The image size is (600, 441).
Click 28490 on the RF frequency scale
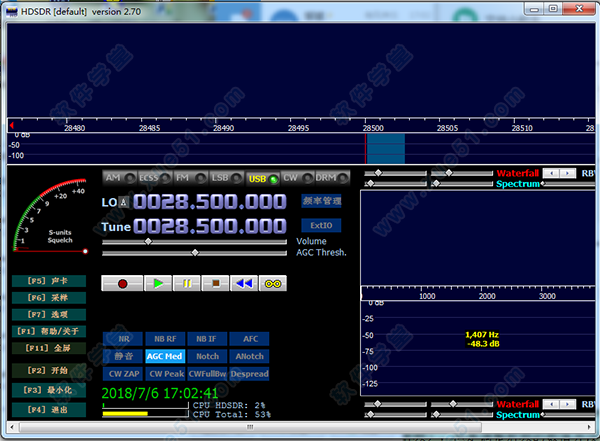tap(223, 128)
